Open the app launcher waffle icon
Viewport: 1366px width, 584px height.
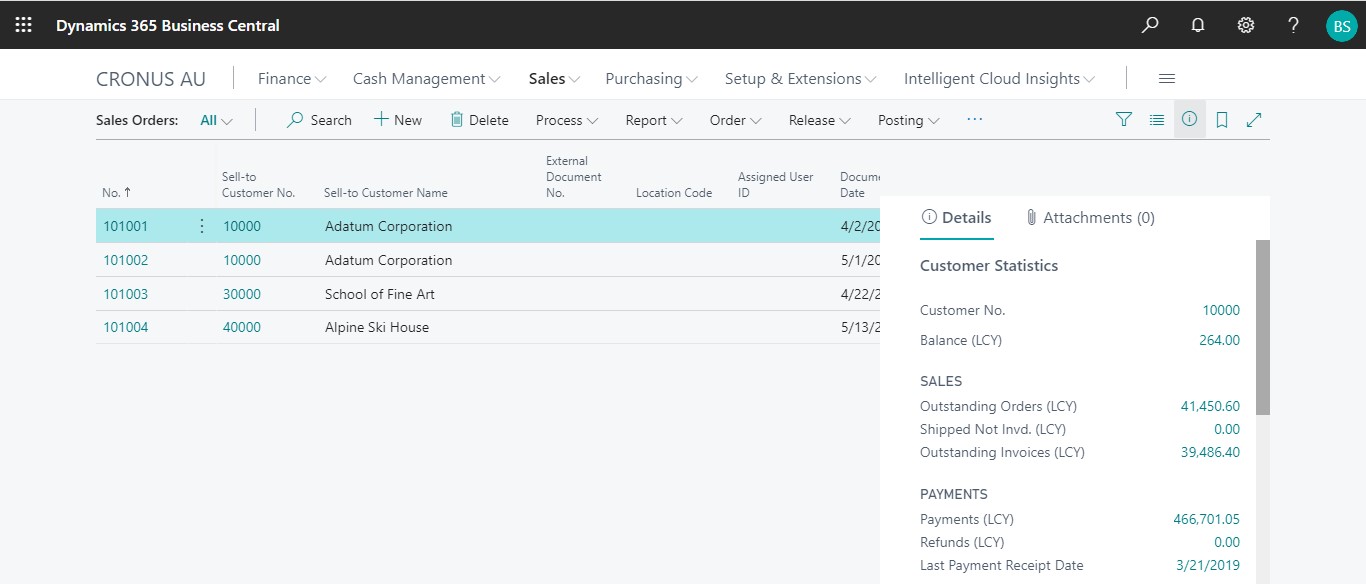click(24, 25)
